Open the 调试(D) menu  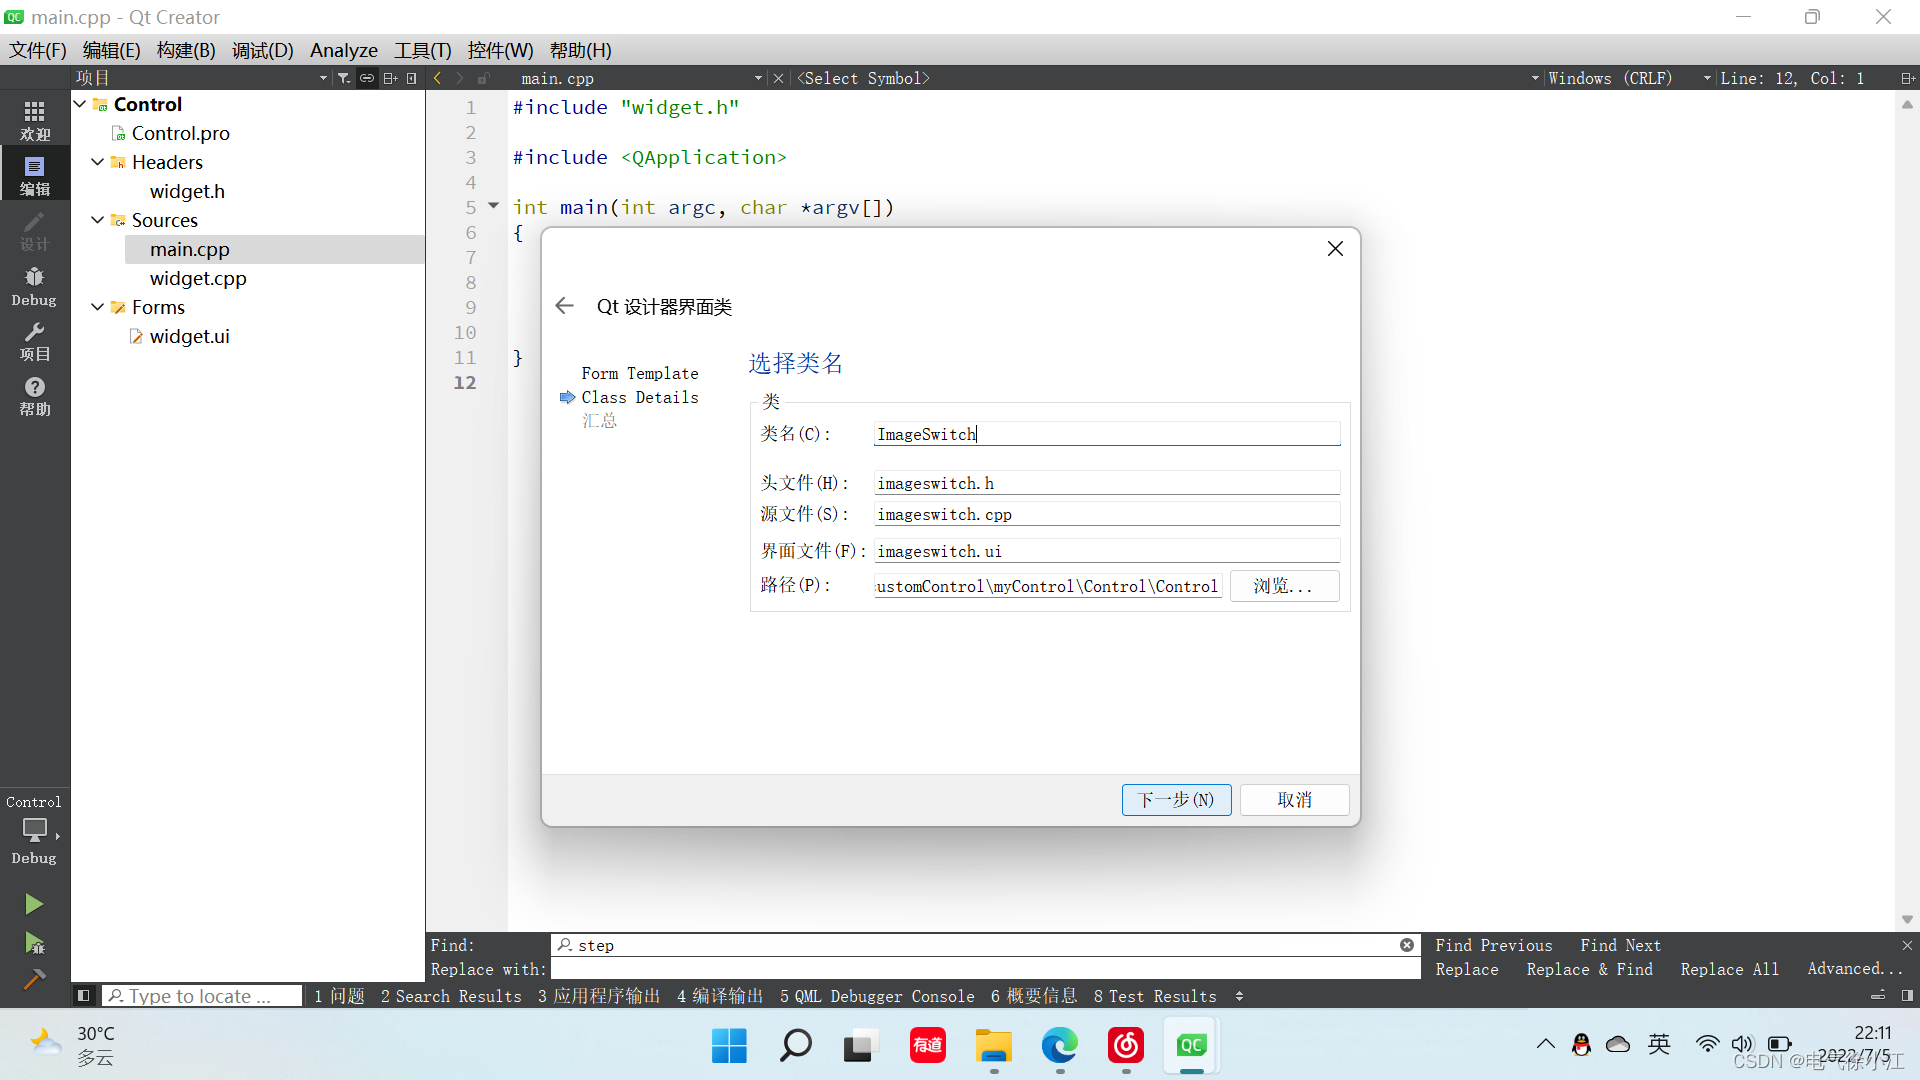263,50
